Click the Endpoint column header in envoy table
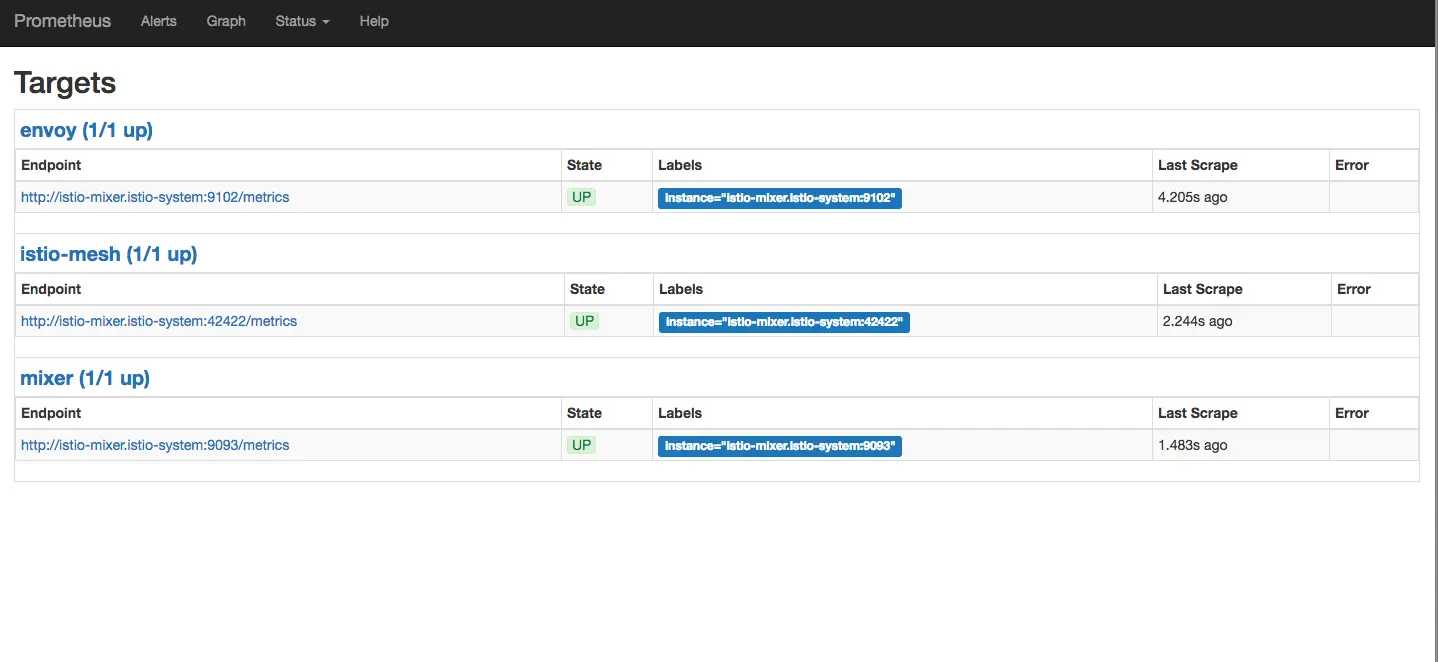The image size is (1438, 662). [51, 165]
